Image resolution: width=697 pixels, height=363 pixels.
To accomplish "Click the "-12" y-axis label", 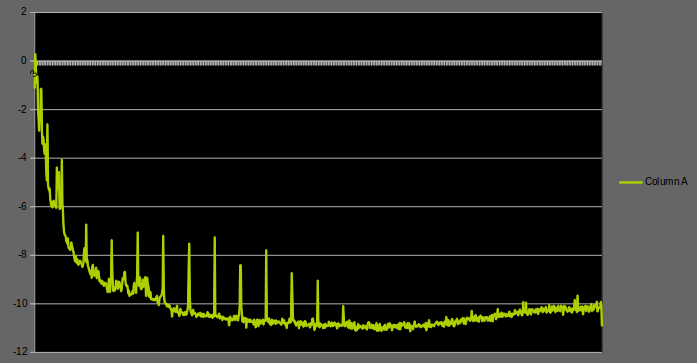I will click(x=20, y=352).
